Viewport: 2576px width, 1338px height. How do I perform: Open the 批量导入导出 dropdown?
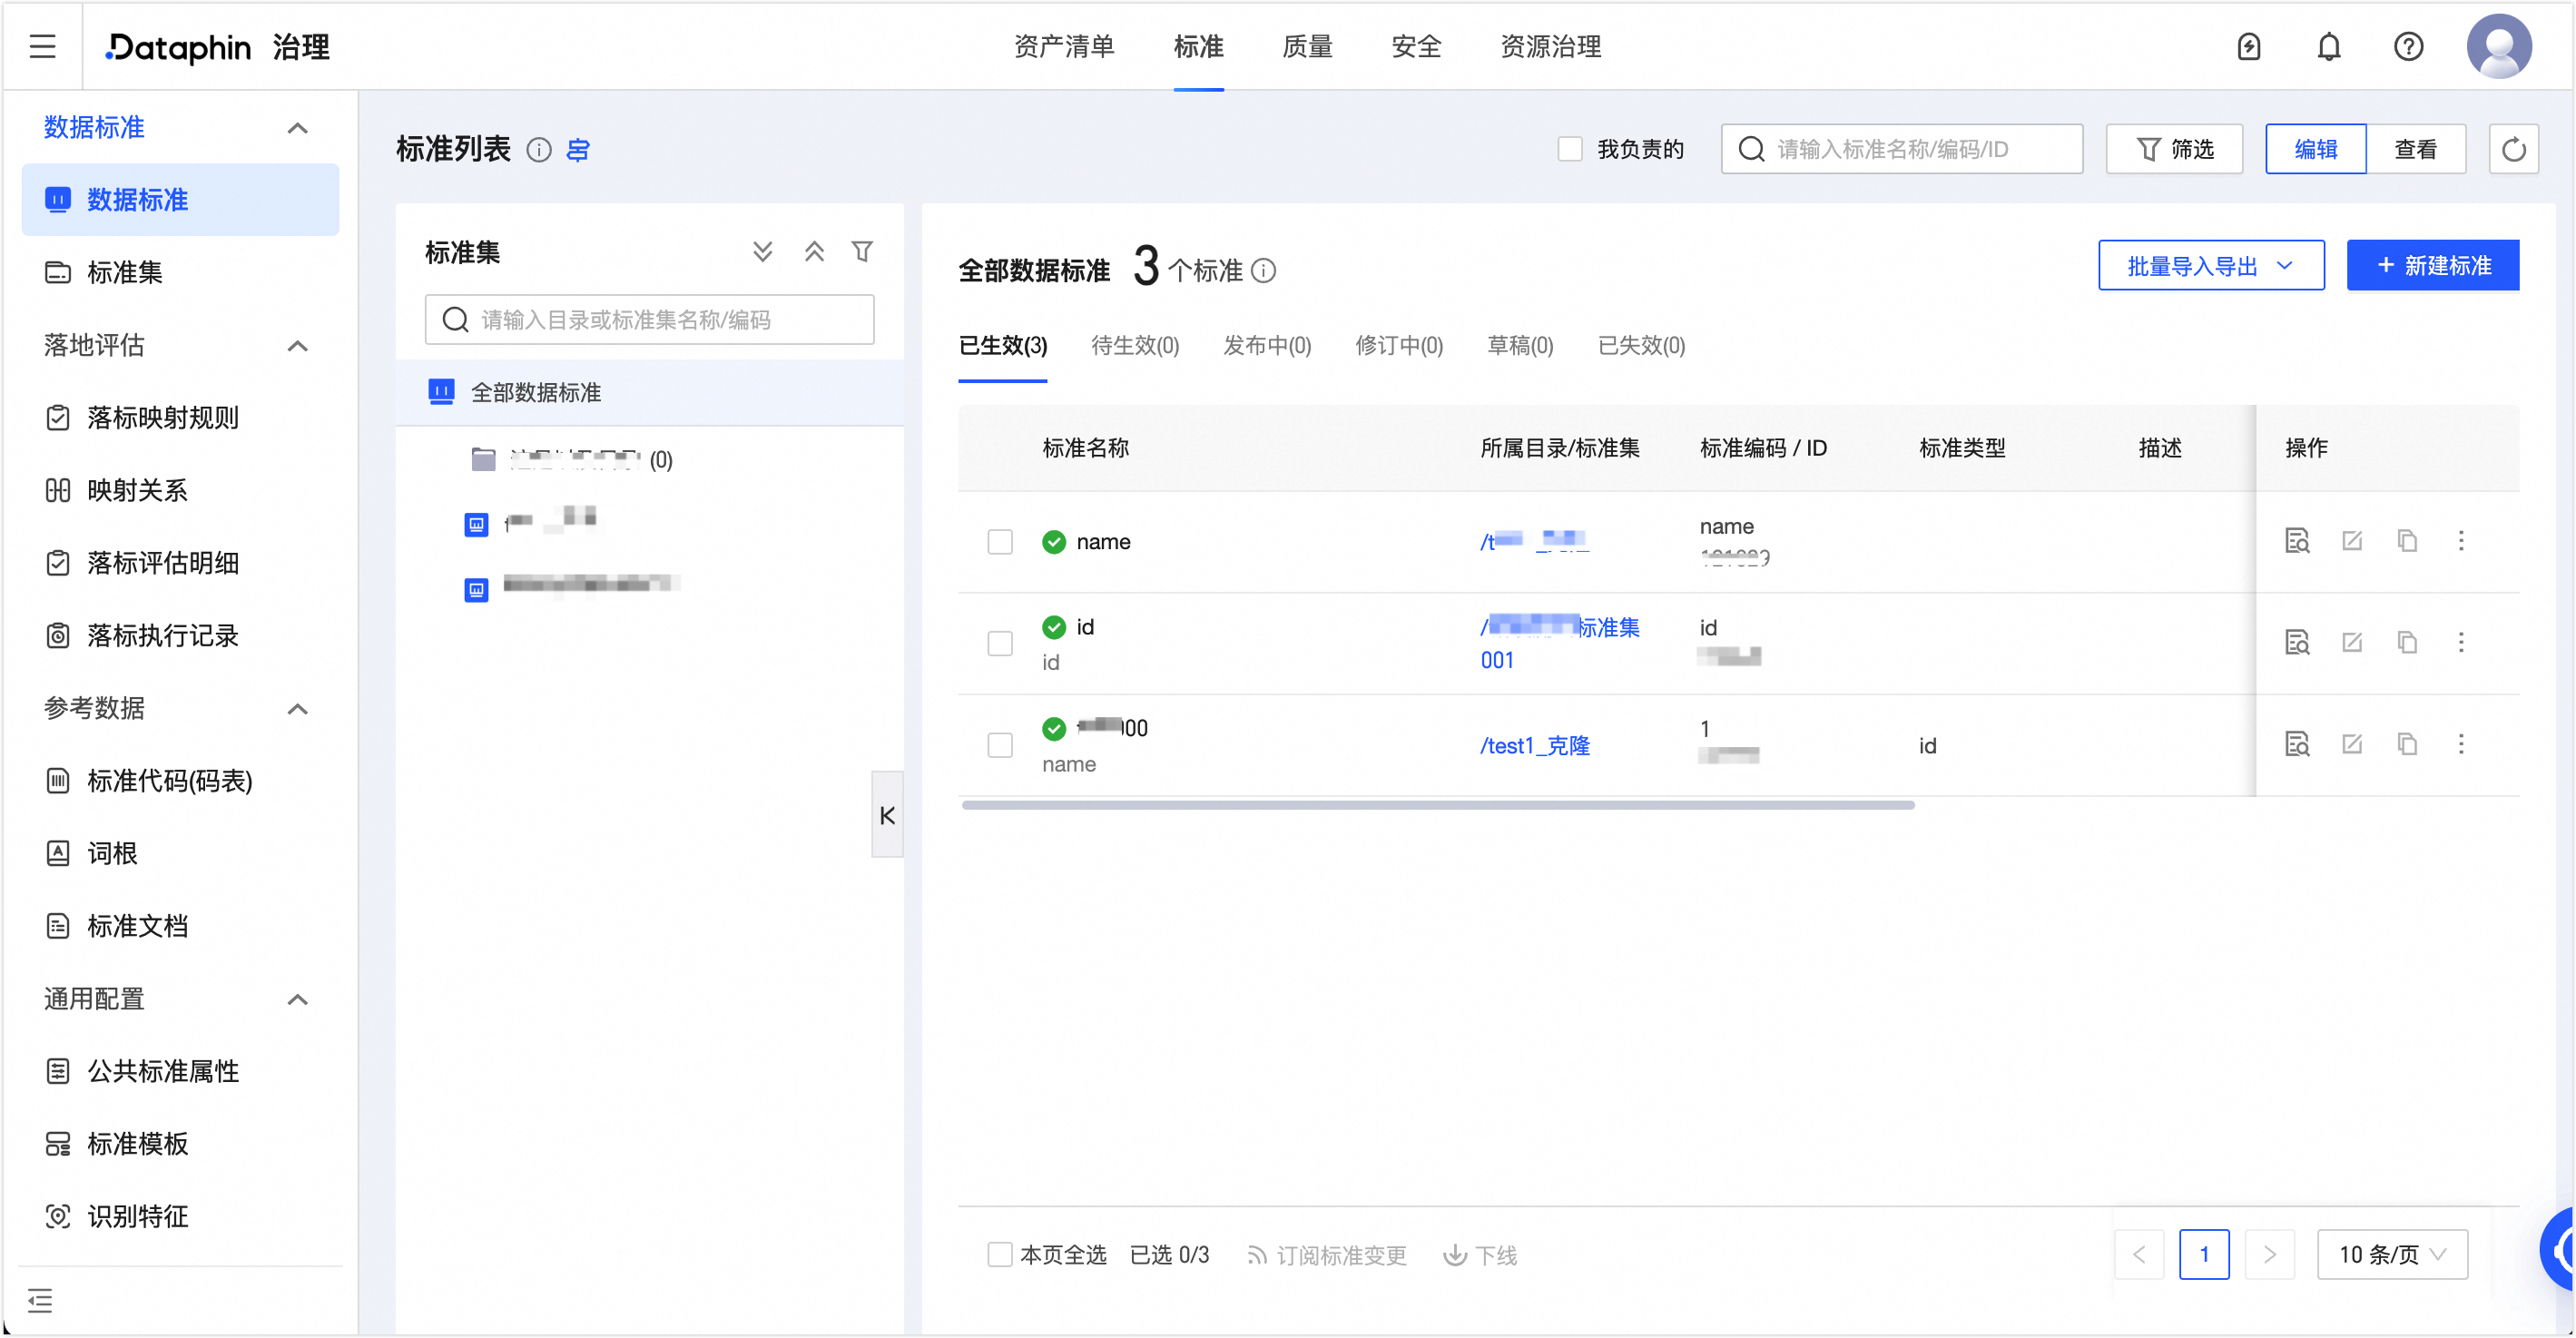pyautogui.click(x=2211, y=266)
